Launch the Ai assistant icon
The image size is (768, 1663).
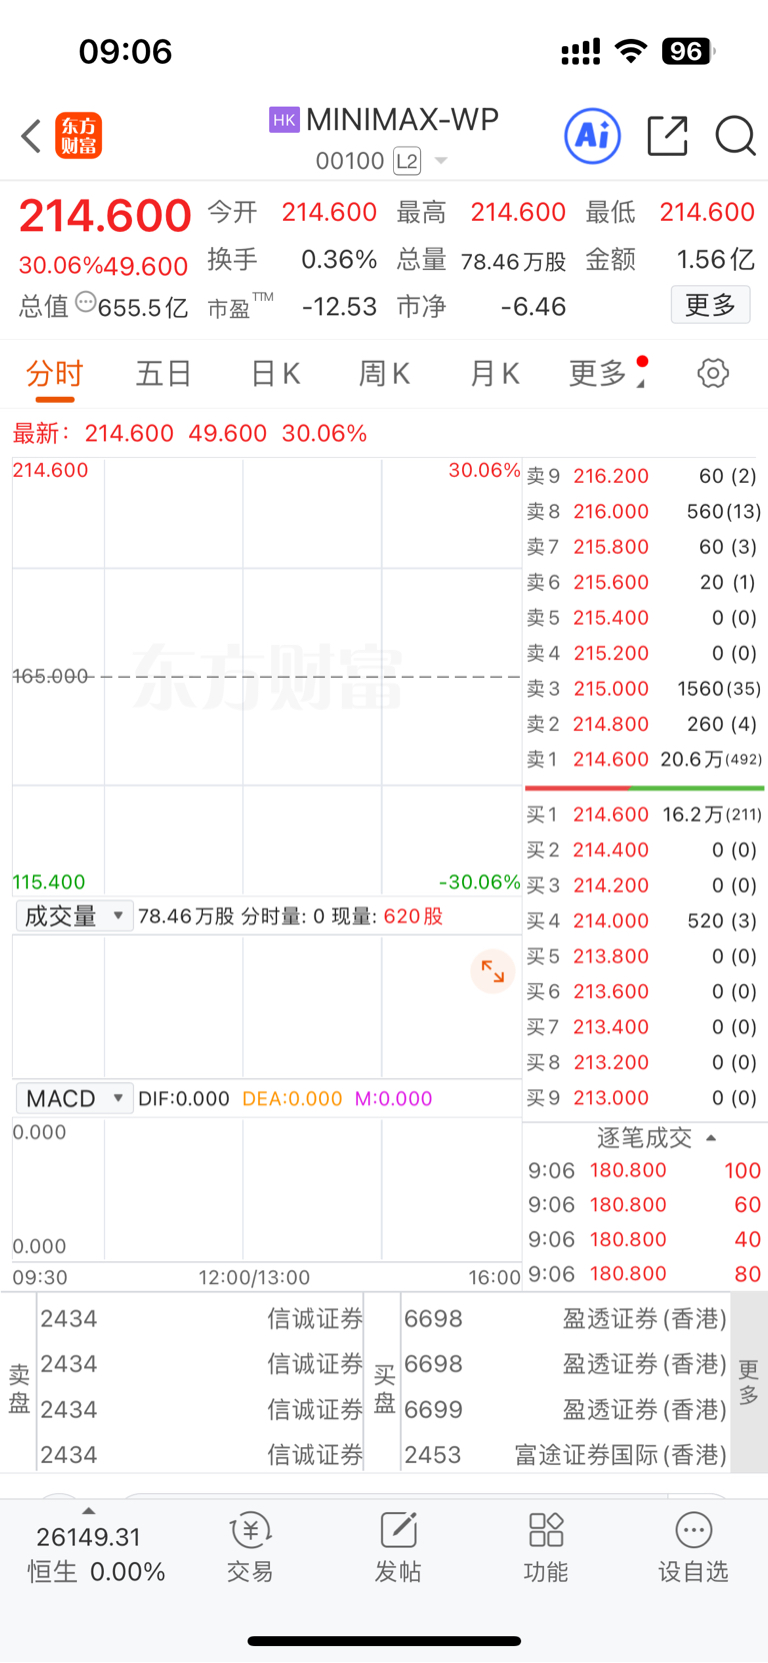(592, 135)
